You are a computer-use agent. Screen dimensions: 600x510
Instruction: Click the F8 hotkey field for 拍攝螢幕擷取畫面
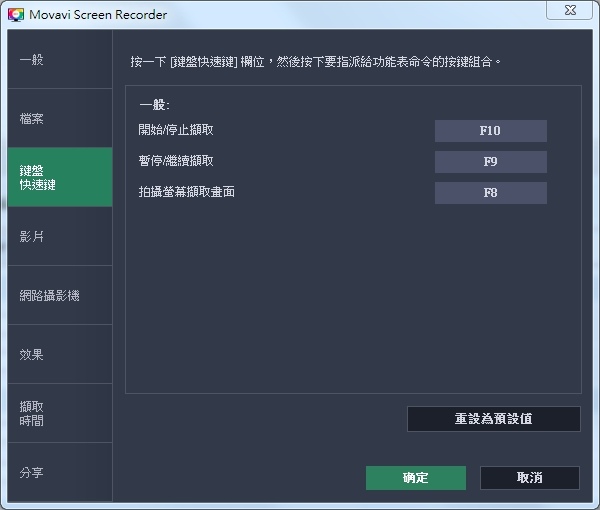point(491,193)
